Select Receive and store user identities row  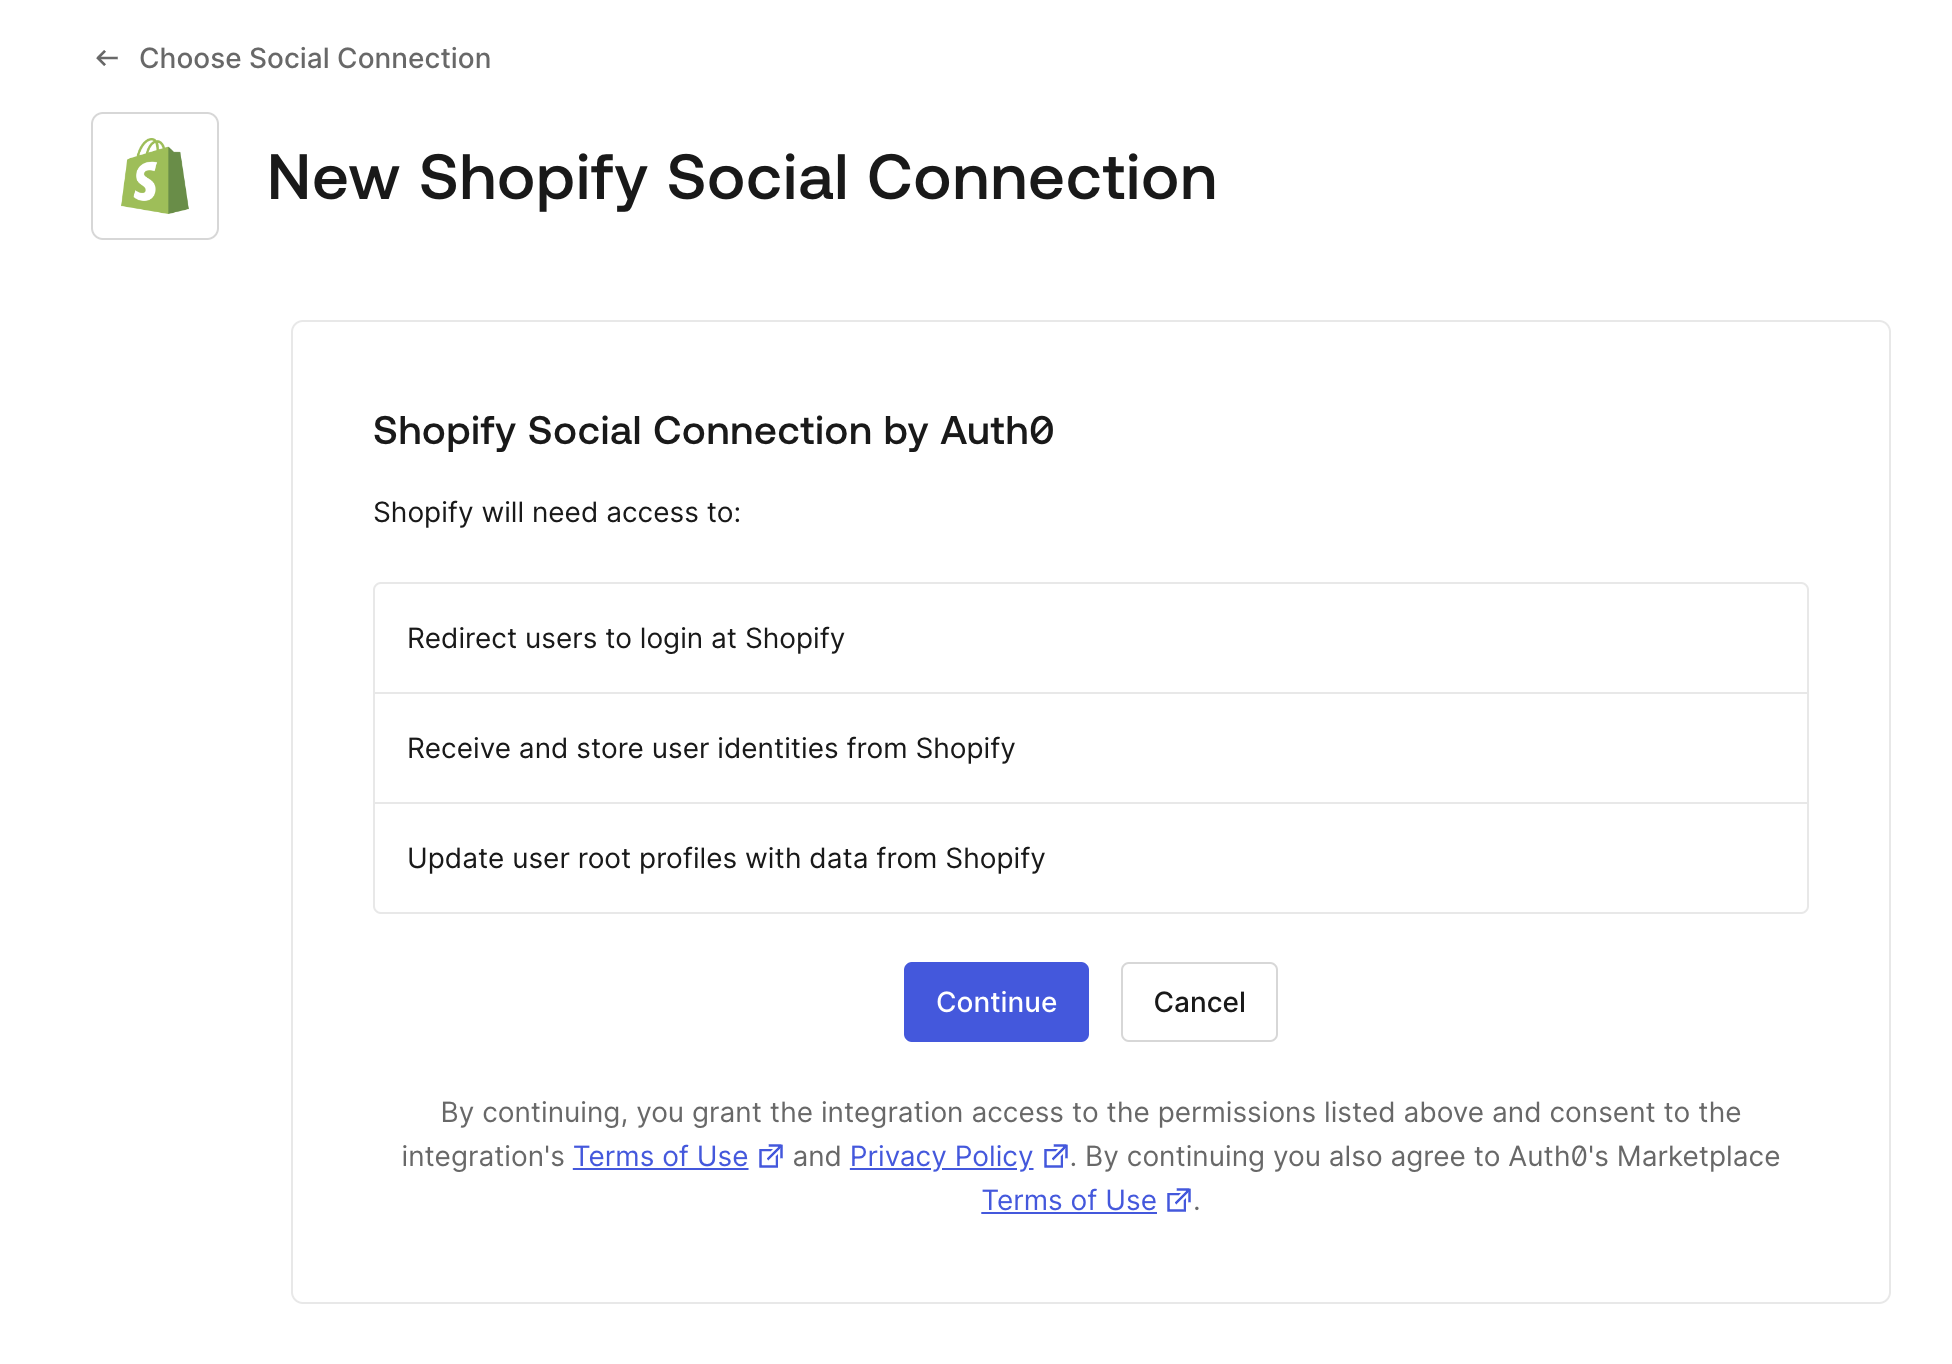point(1091,748)
